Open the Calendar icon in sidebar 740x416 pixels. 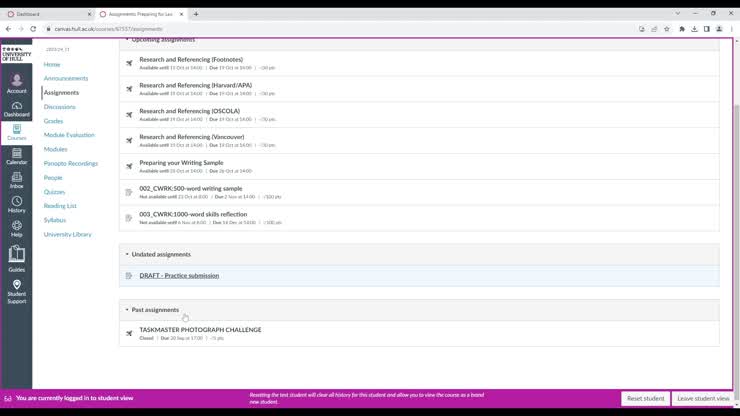click(x=16, y=155)
